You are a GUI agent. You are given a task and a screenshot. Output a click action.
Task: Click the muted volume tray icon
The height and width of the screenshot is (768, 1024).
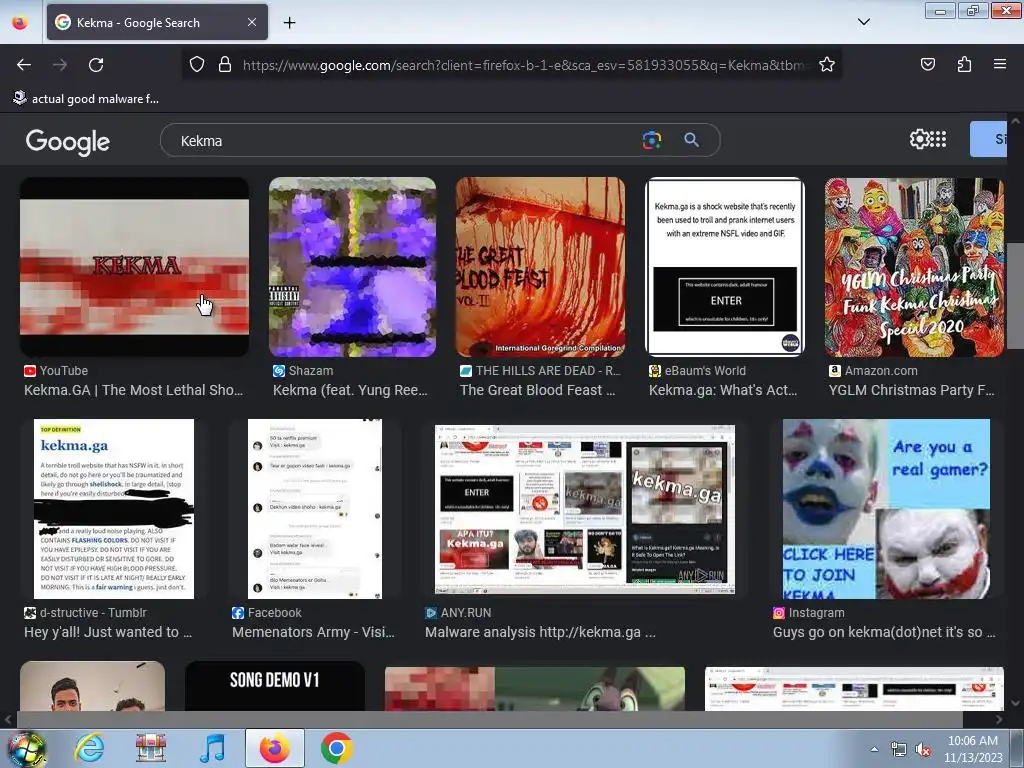923,750
